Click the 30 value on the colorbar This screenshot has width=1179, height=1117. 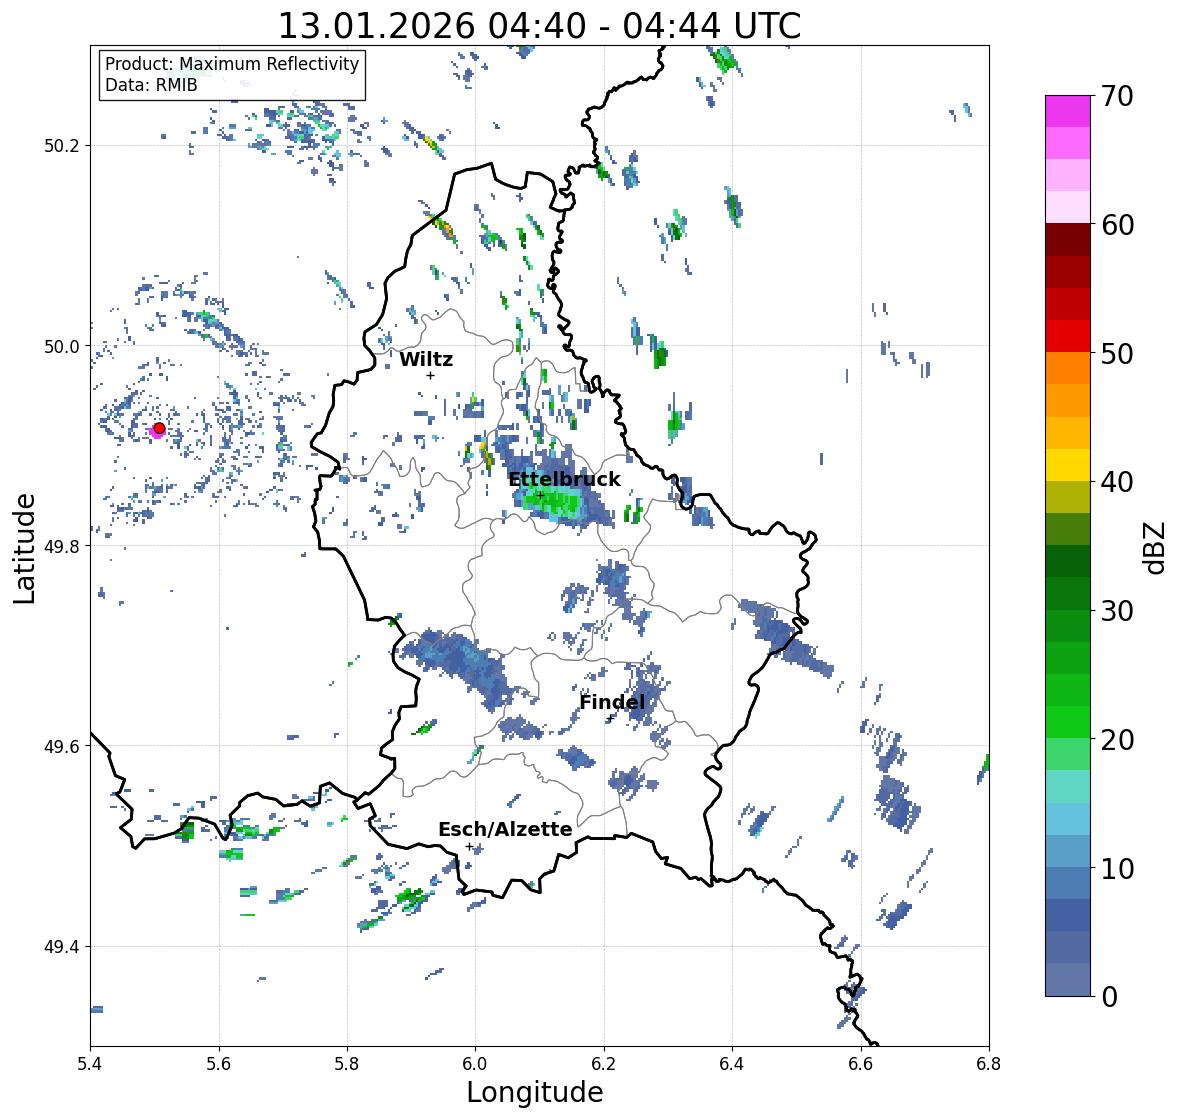click(x=1117, y=611)
